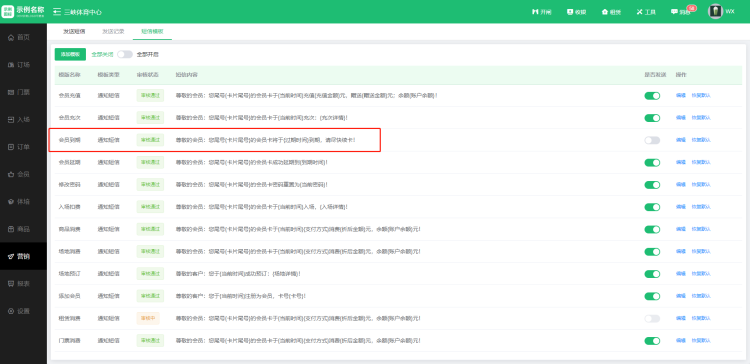The image size is (750, 364).
Task: Click 编辑 for the 商品消费 row
Action: point(680,229)
